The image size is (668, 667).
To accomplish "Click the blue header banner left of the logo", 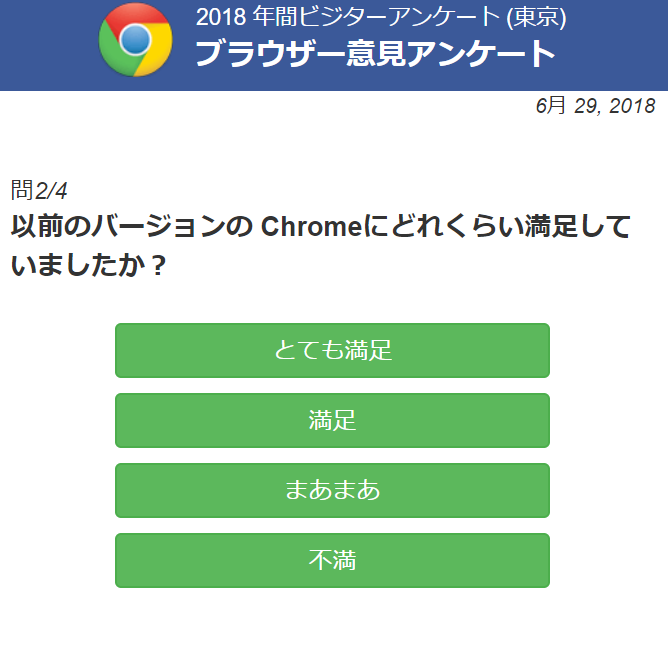I will point(49,45).
